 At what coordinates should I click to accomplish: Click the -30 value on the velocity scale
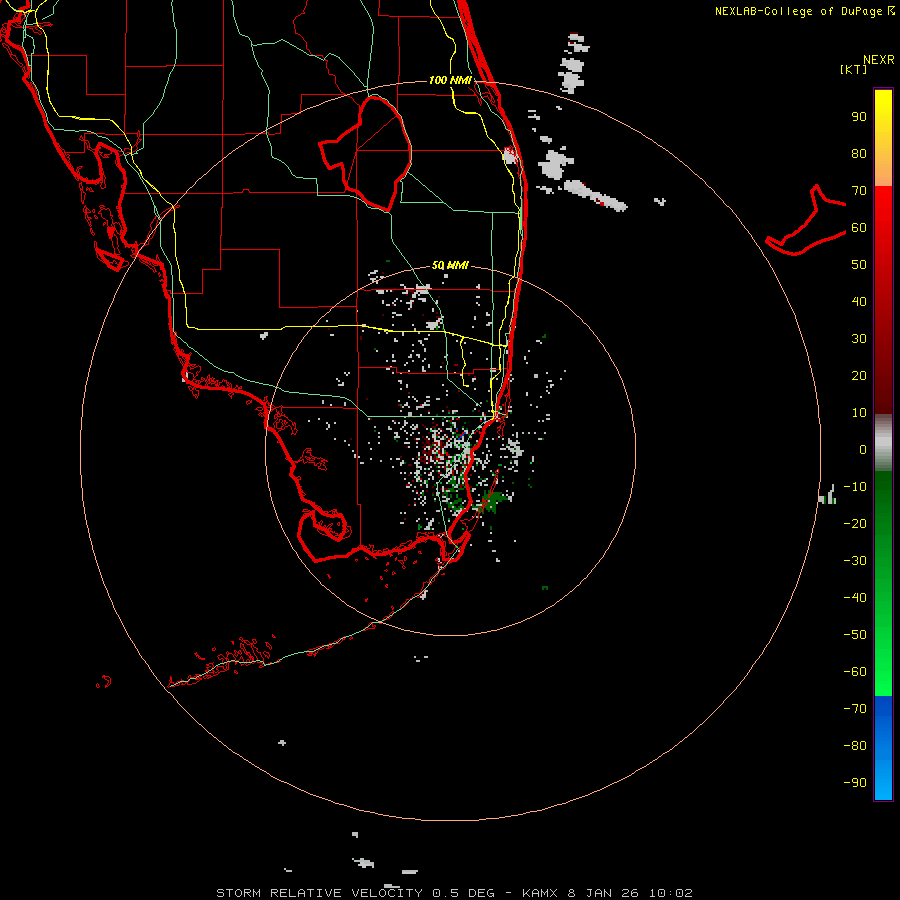(x=855, y=561)
